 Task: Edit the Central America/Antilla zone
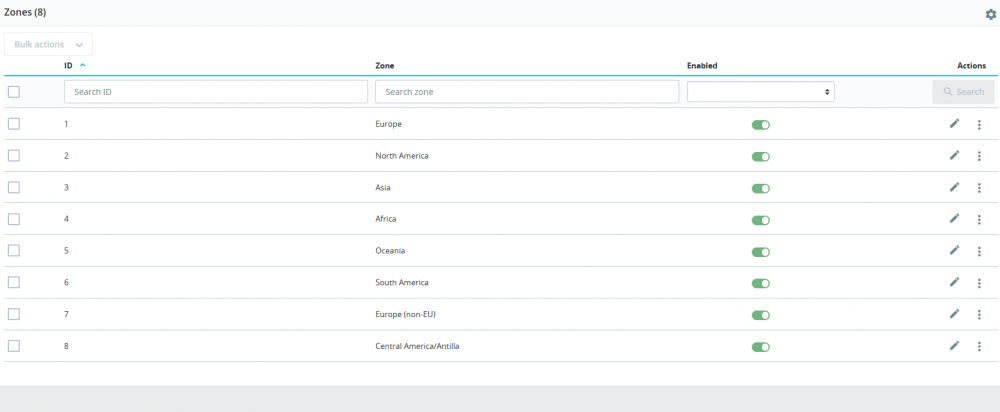click(x=954, y=345)
